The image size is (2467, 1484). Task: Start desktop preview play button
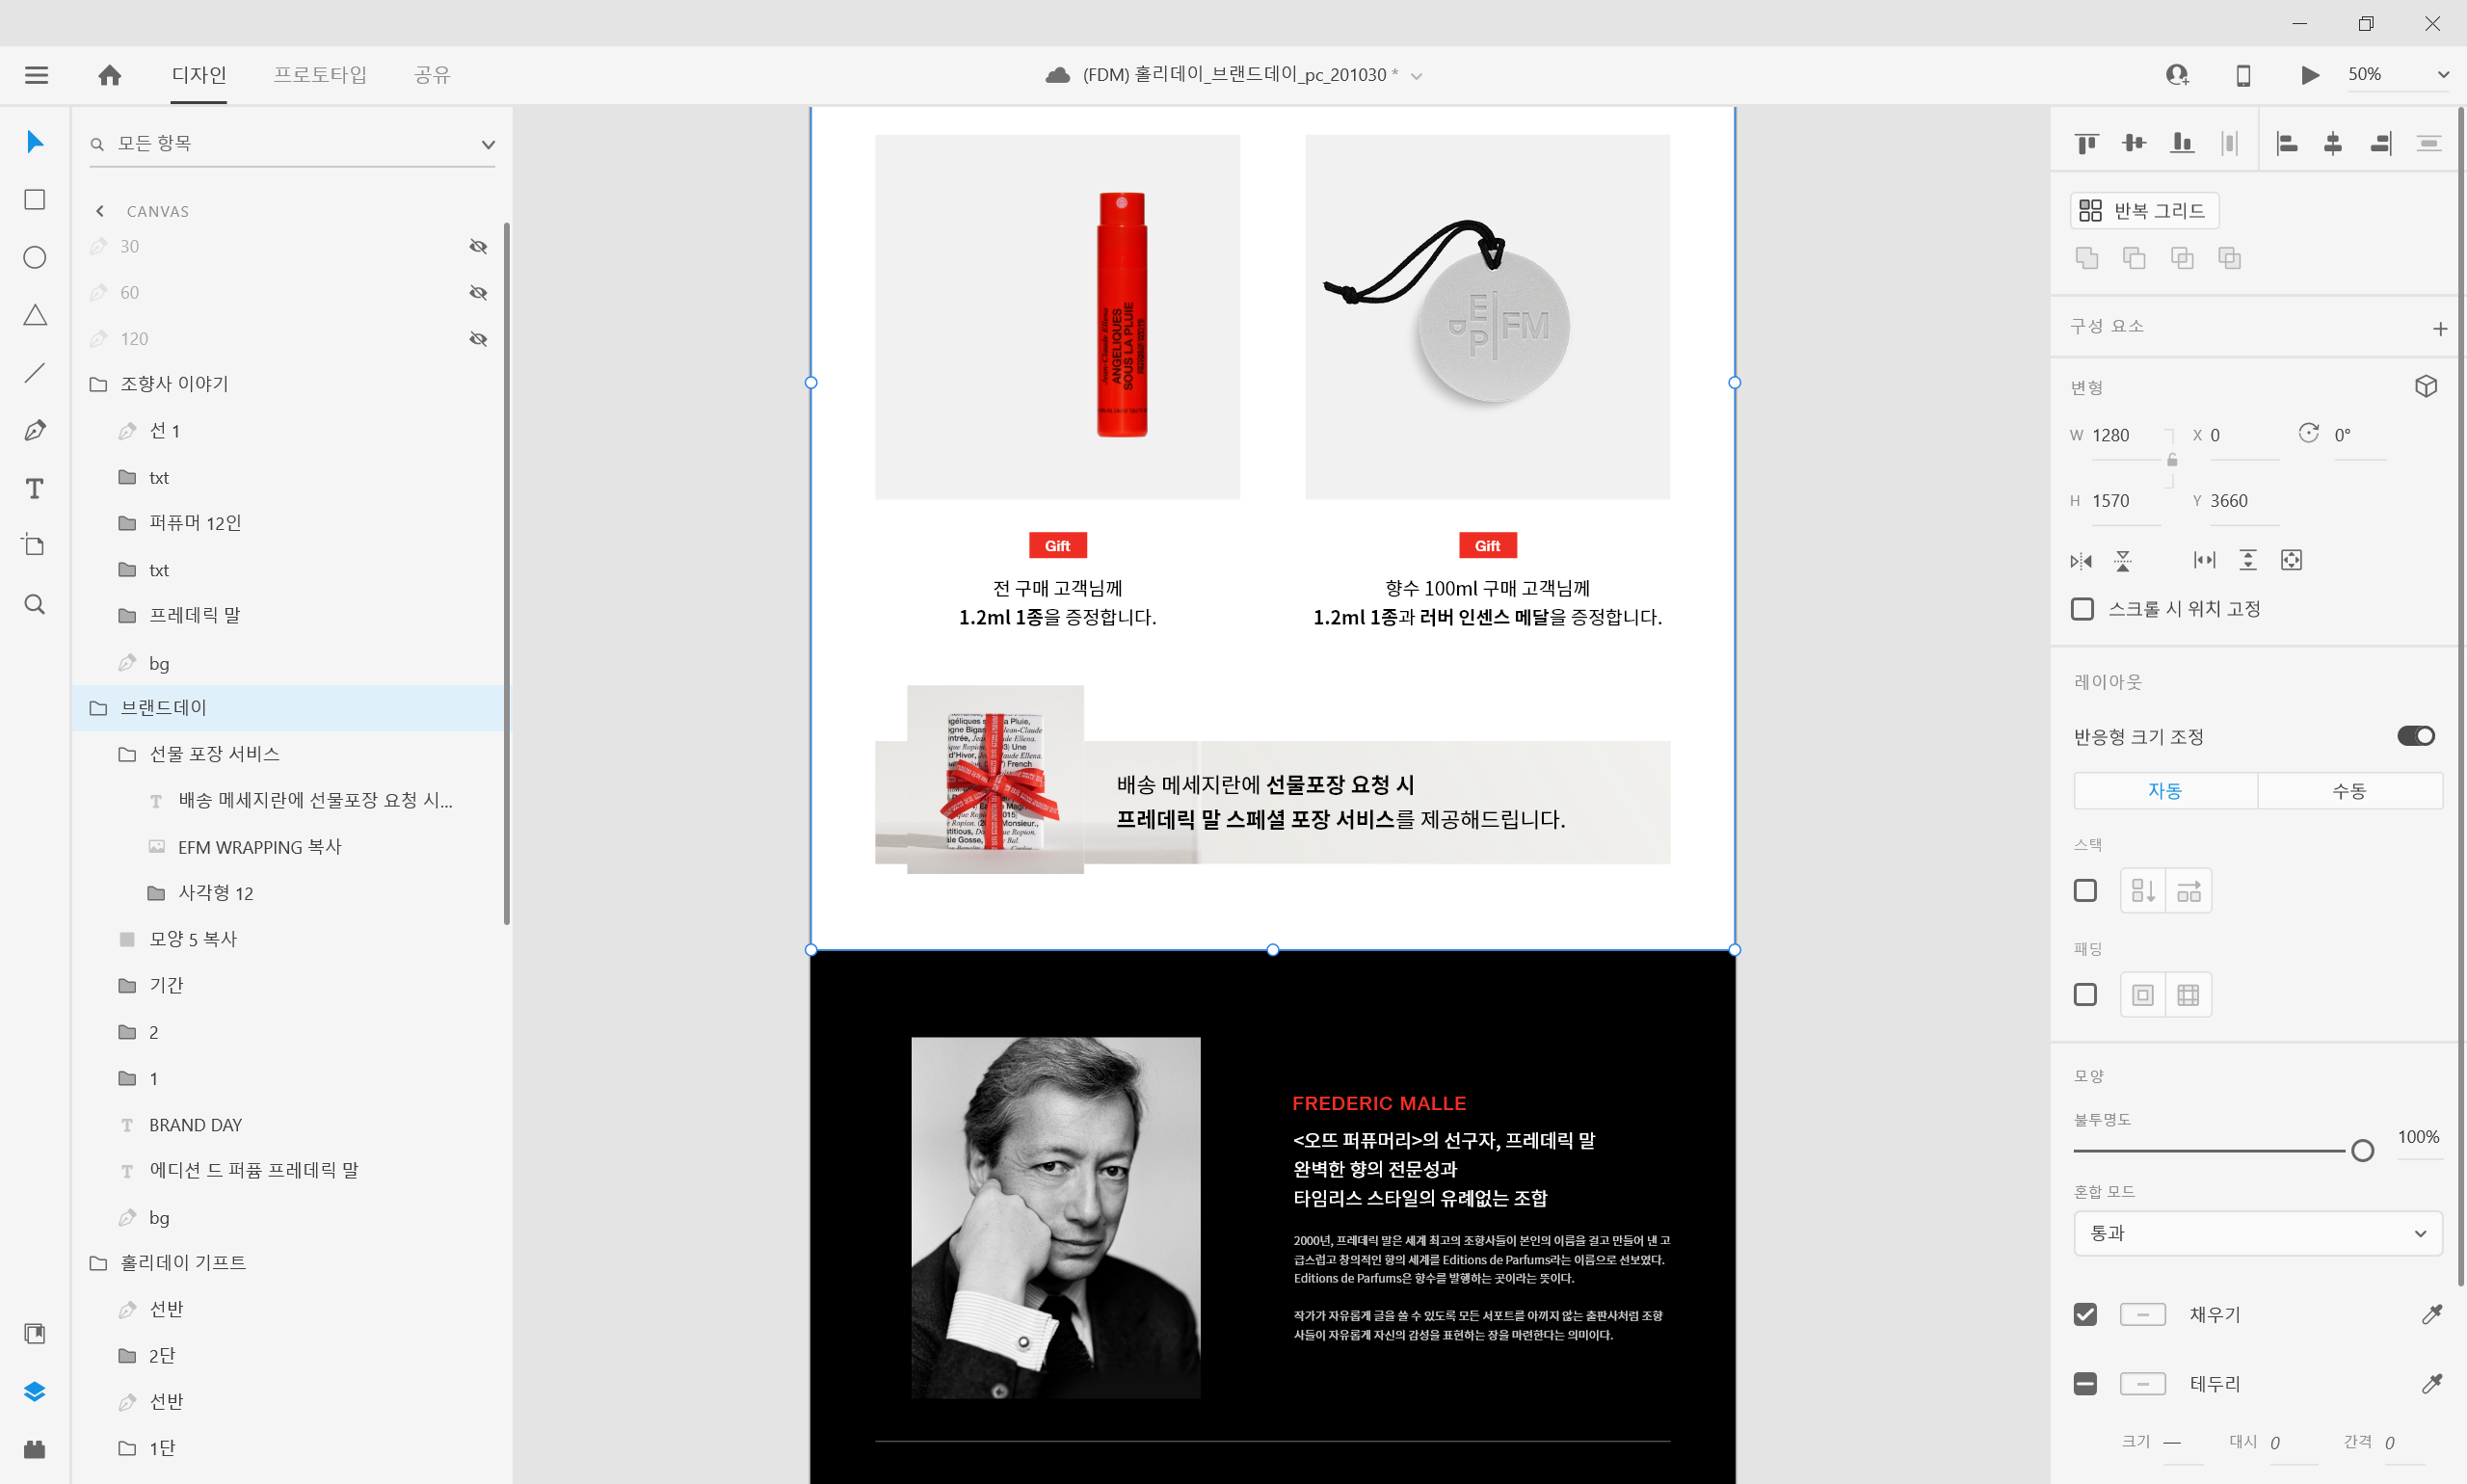point(2310,75)
